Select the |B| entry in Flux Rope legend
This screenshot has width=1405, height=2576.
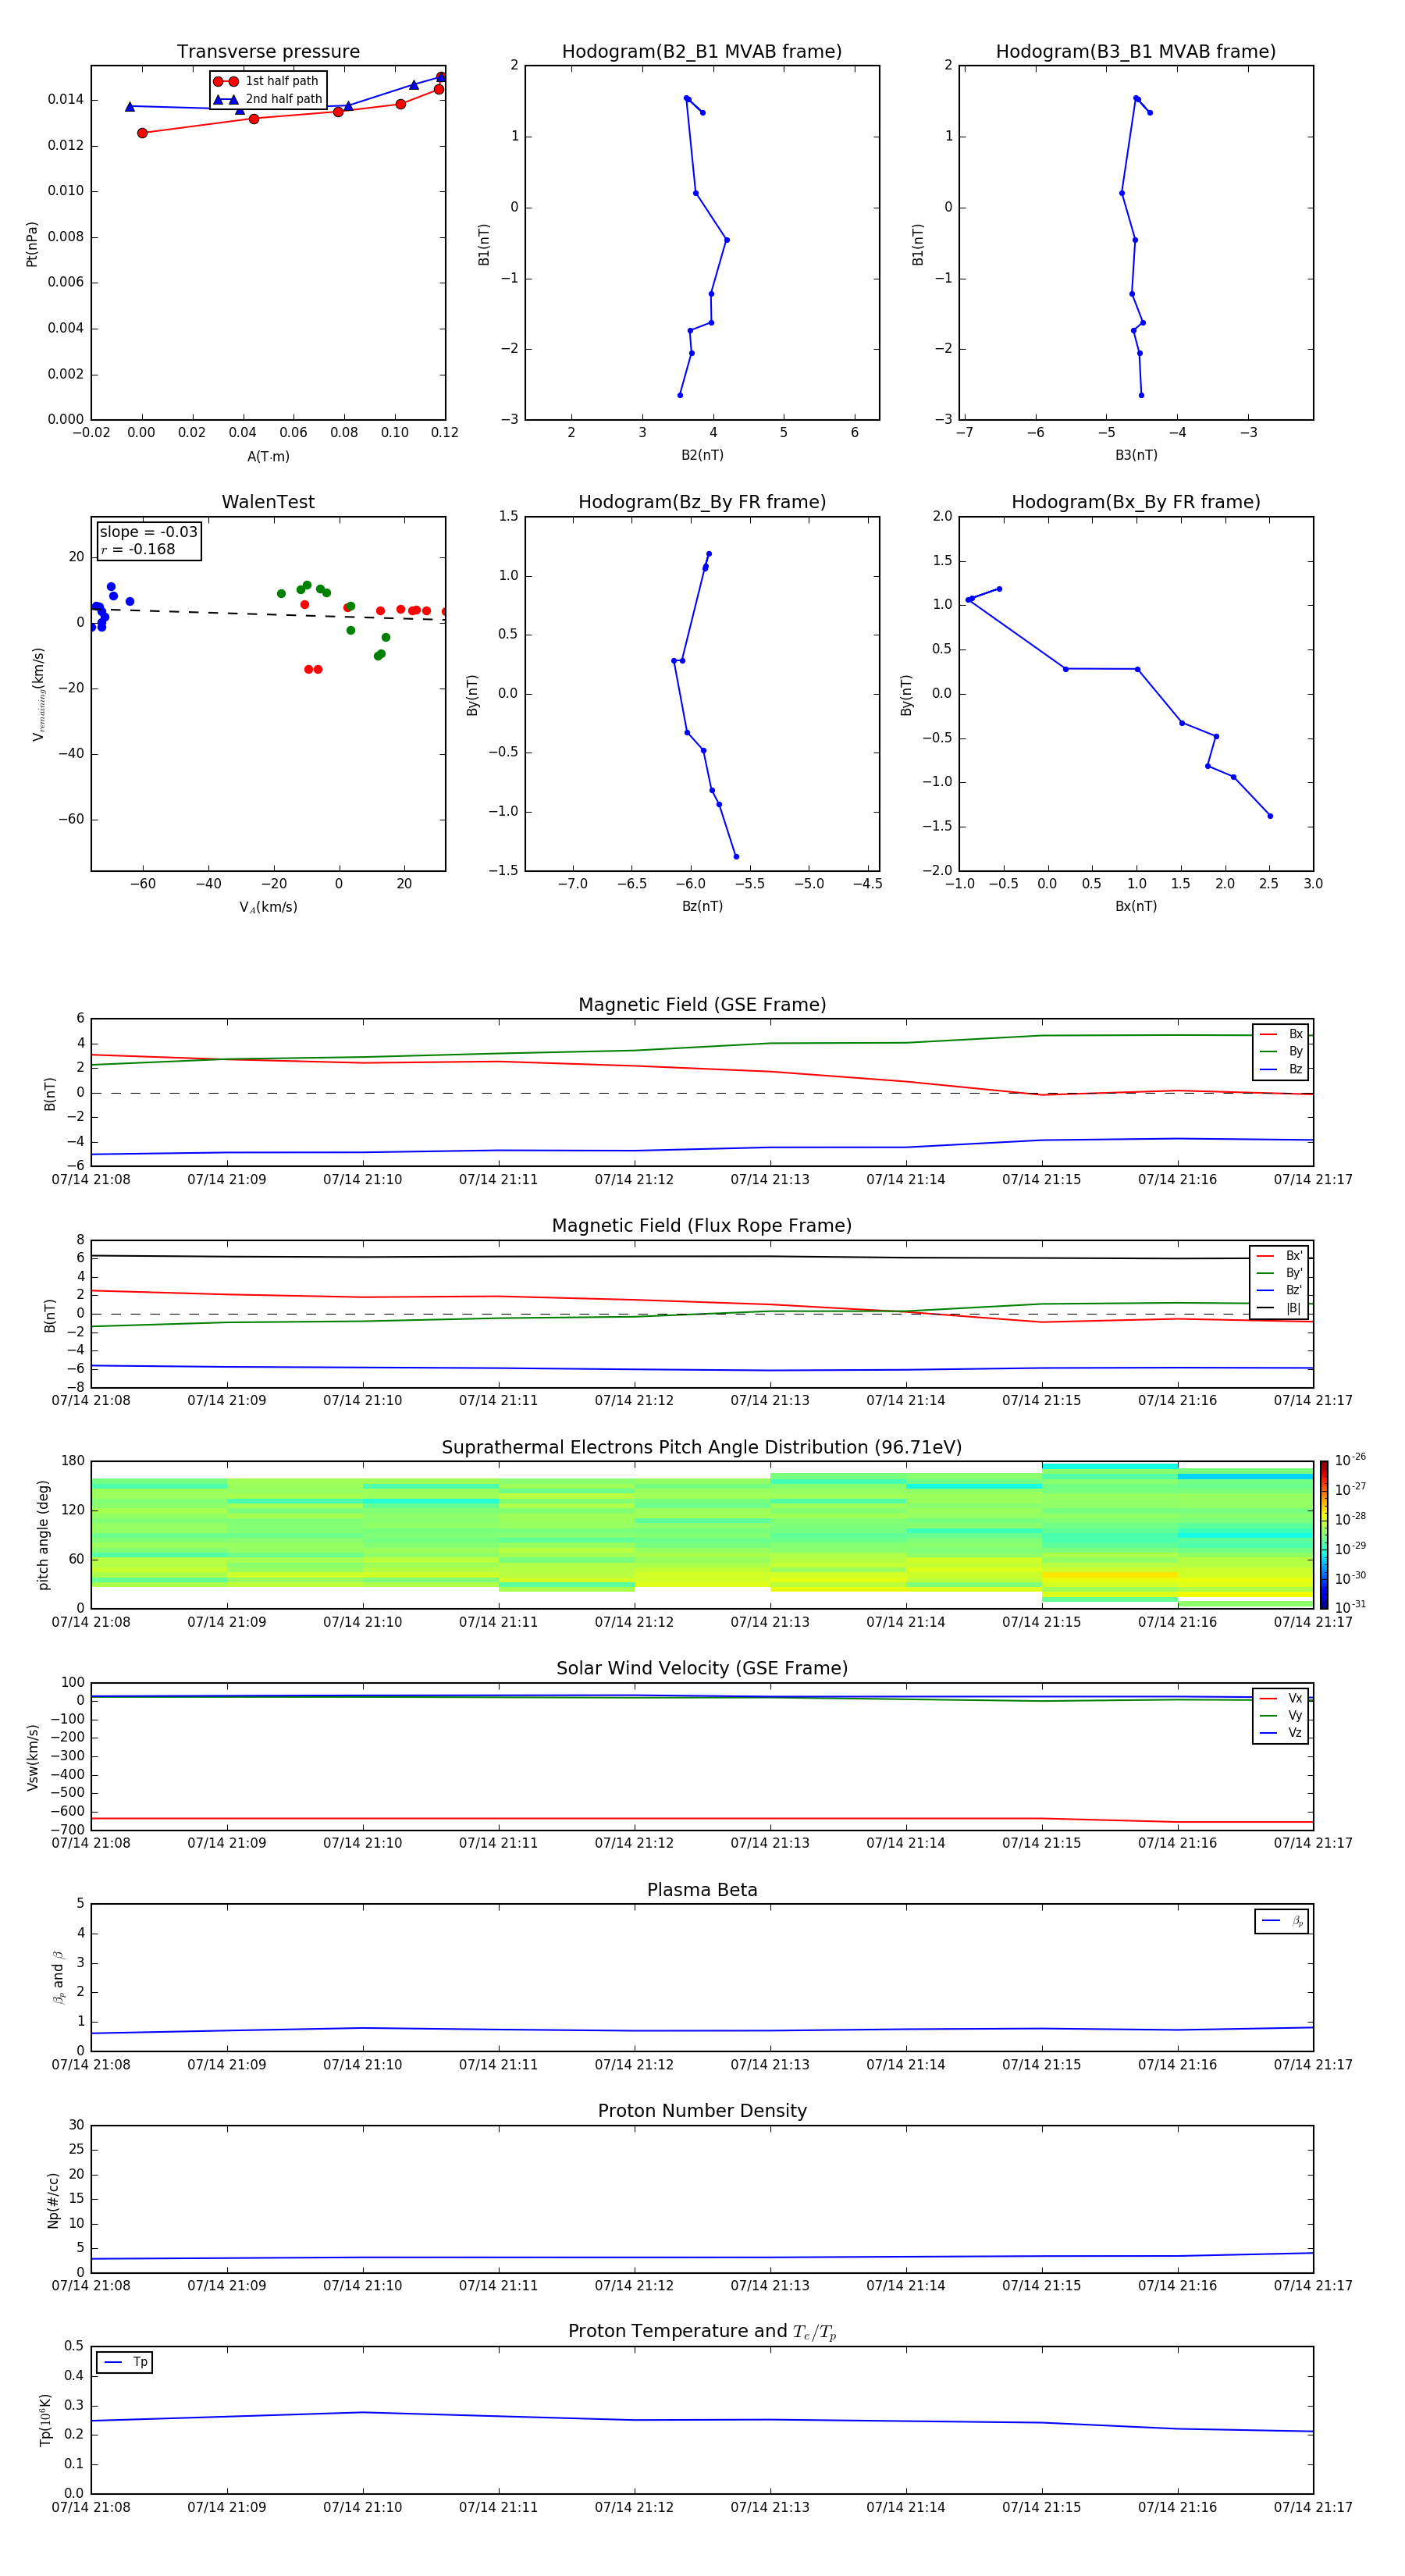(x=1279, y=1308)
